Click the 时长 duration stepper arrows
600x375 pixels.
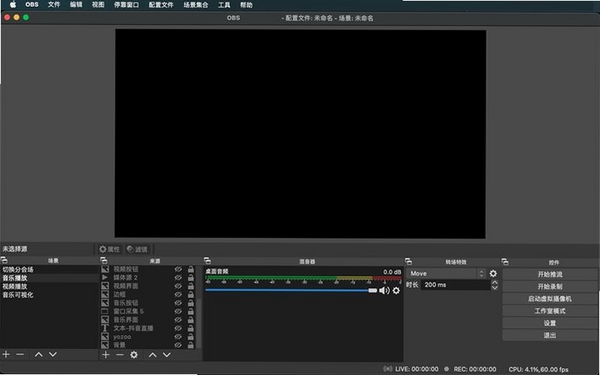(x=494, y=285)
